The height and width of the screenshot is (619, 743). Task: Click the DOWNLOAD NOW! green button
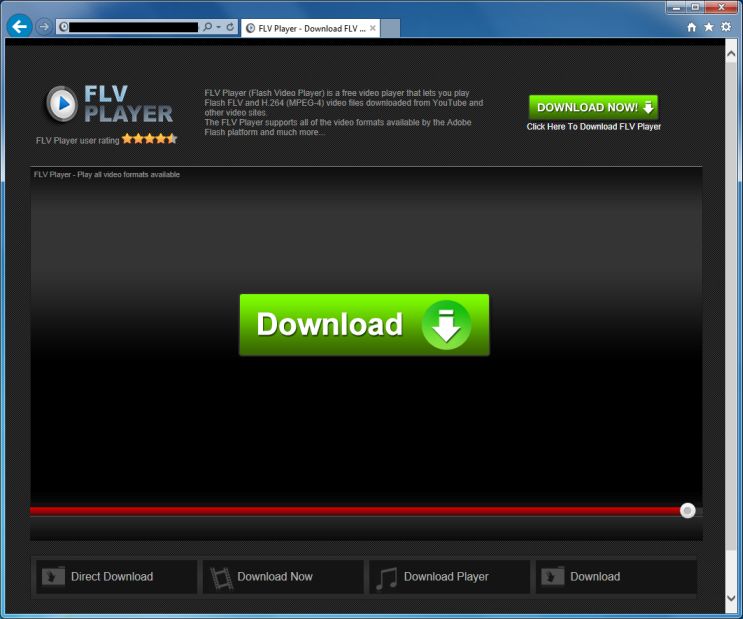click(x=594, y=107)
